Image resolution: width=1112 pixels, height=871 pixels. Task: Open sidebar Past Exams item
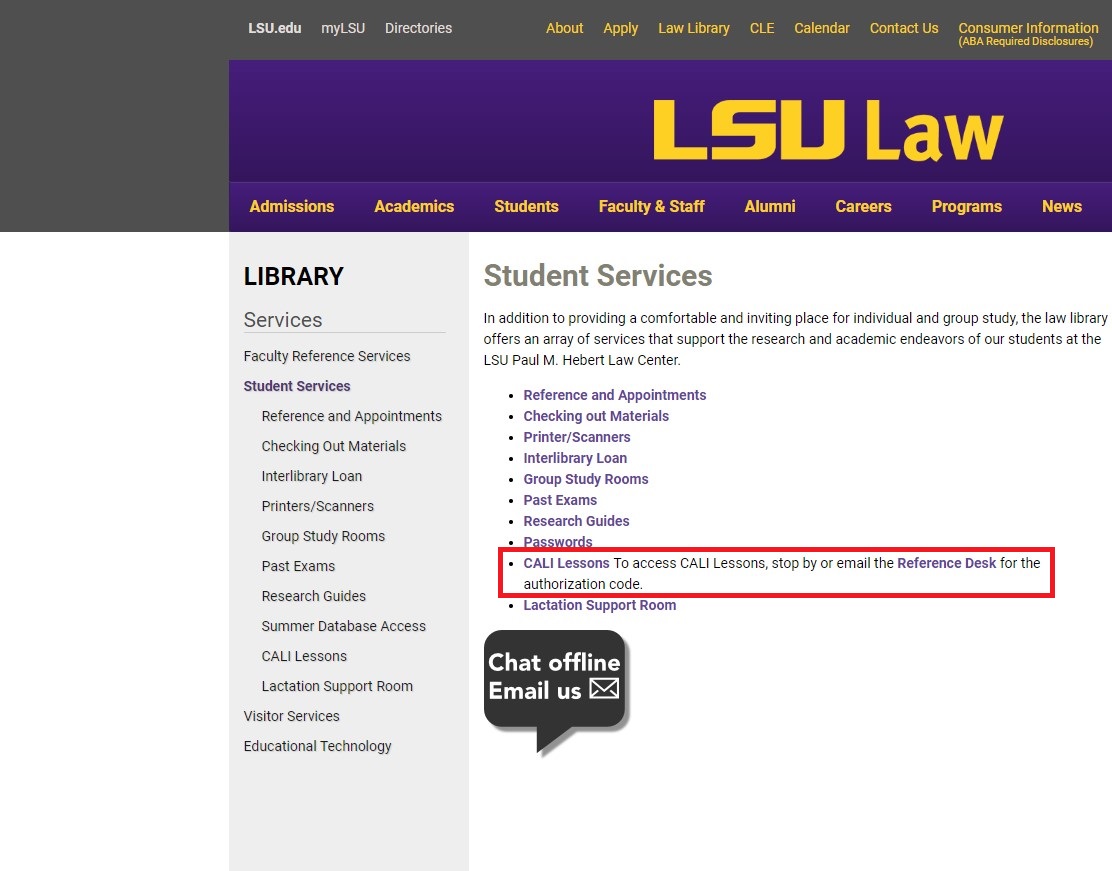point(299,566)
